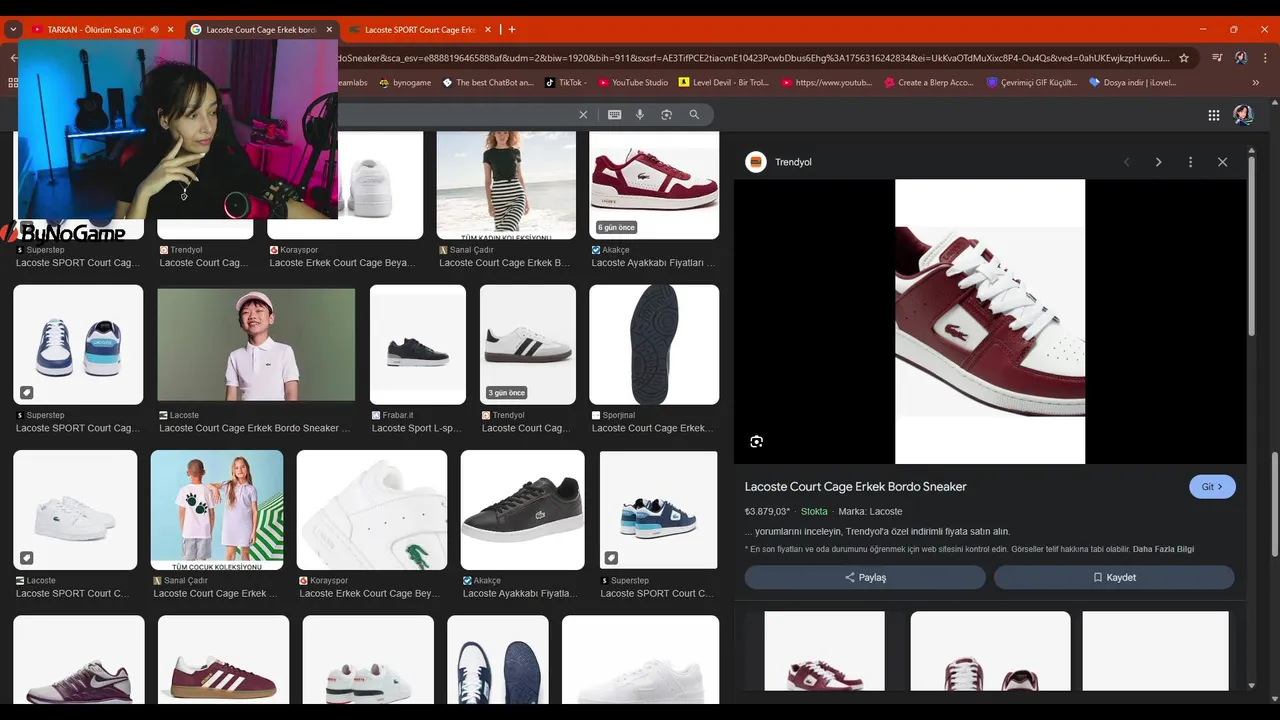Show more bookmarks with the chevron
Image resolution: width=1280 pixels, height=720 pixels.
pyautogui.click(x=1256, y=83)
